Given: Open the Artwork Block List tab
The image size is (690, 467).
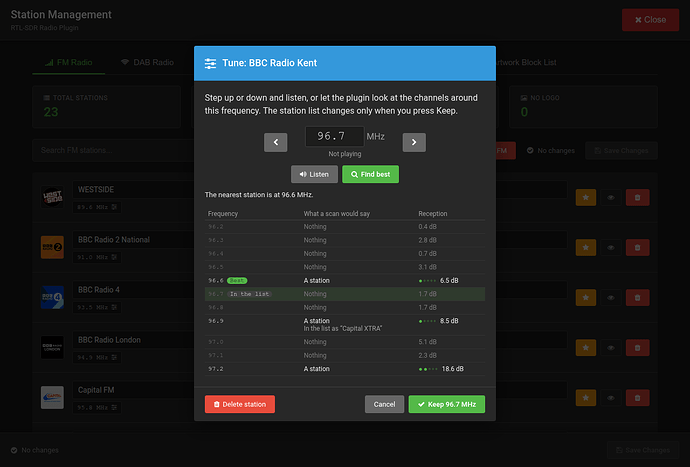Looking at the screenshot, I should tap(526, 63).
